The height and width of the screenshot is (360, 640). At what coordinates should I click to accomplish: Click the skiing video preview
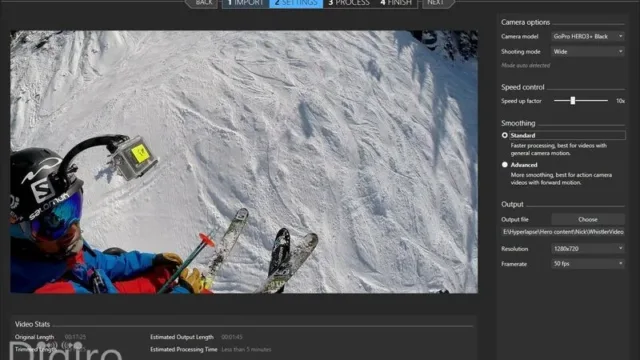(244, 162)
